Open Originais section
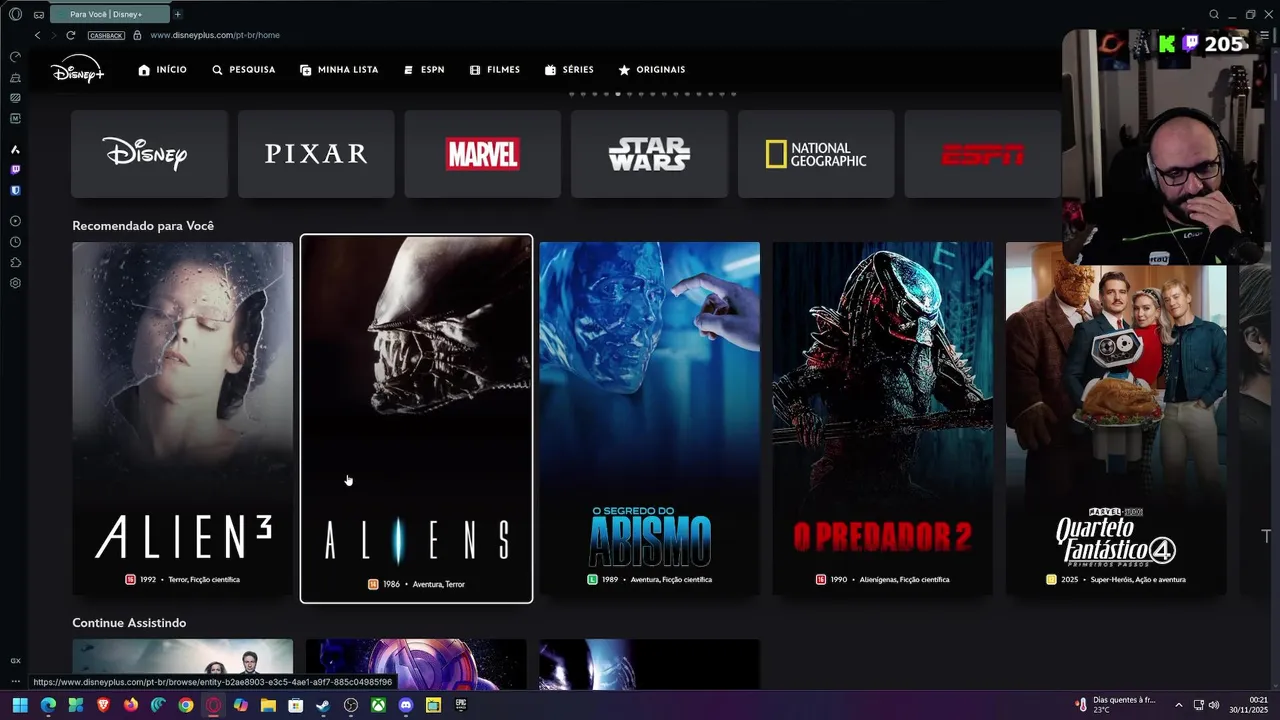This screenshot has height=720, width=1280. (x=652, y=70)
